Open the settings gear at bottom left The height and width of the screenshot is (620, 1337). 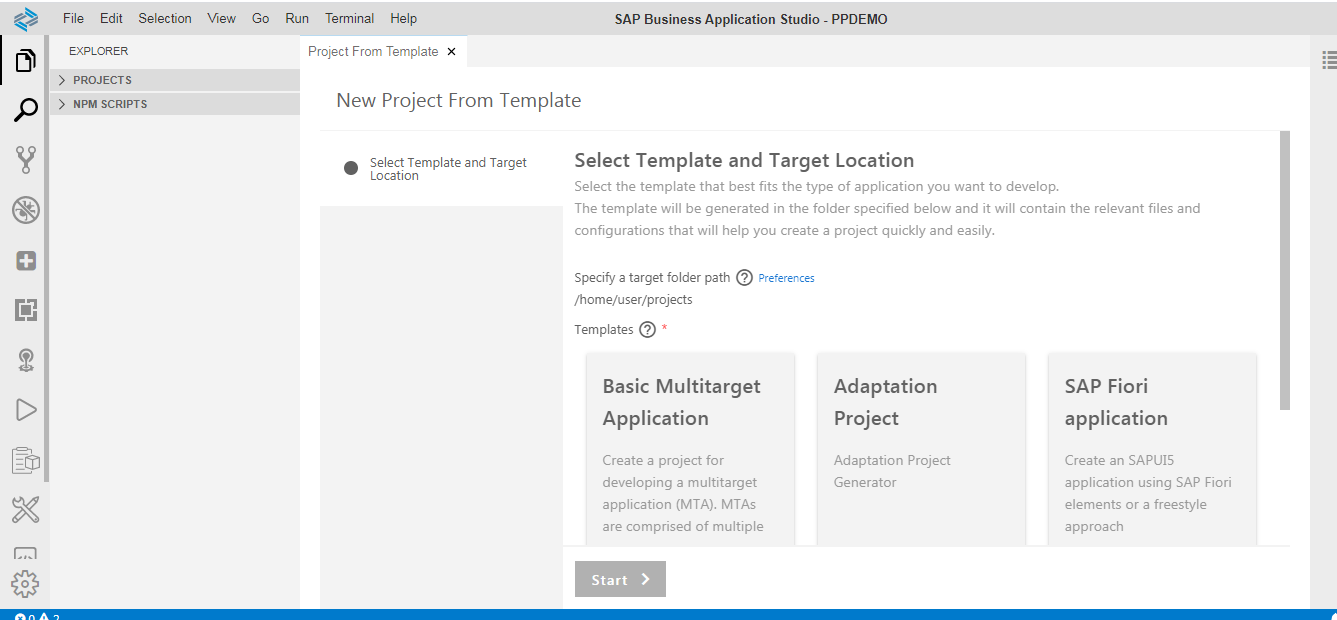click(x=25, y=584)
